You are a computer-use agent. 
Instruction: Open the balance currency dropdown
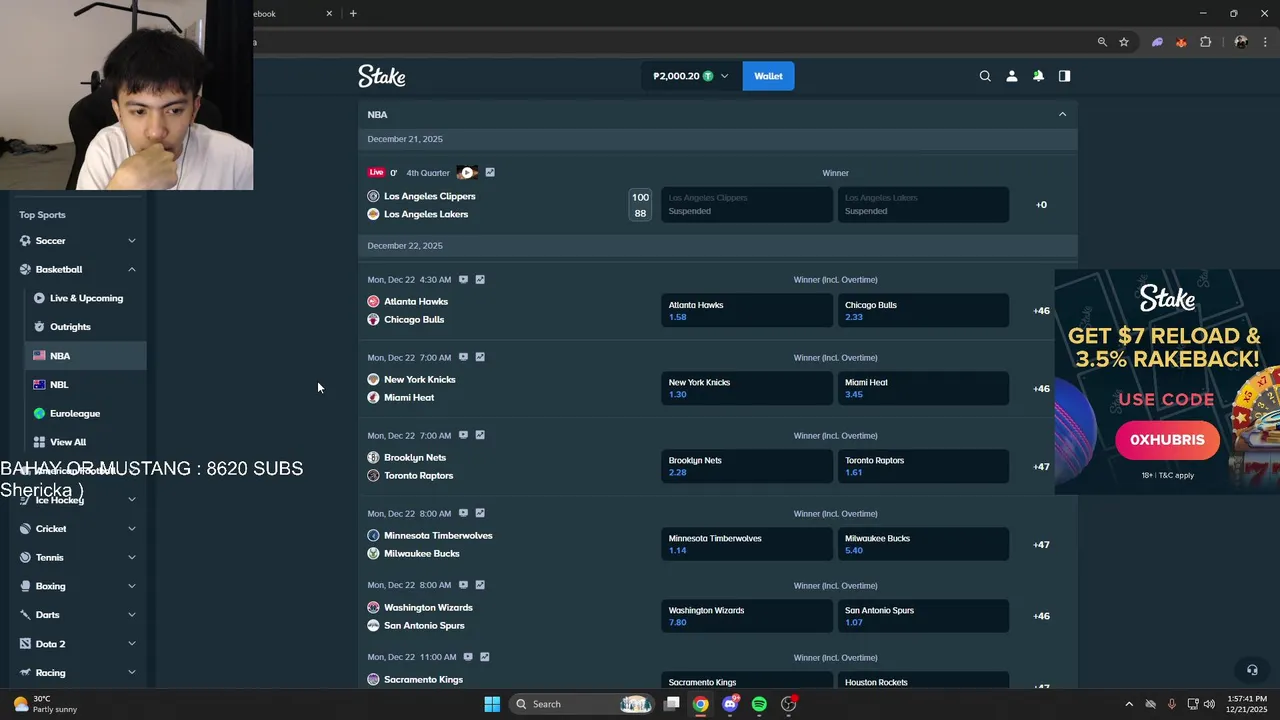[691, 76]
